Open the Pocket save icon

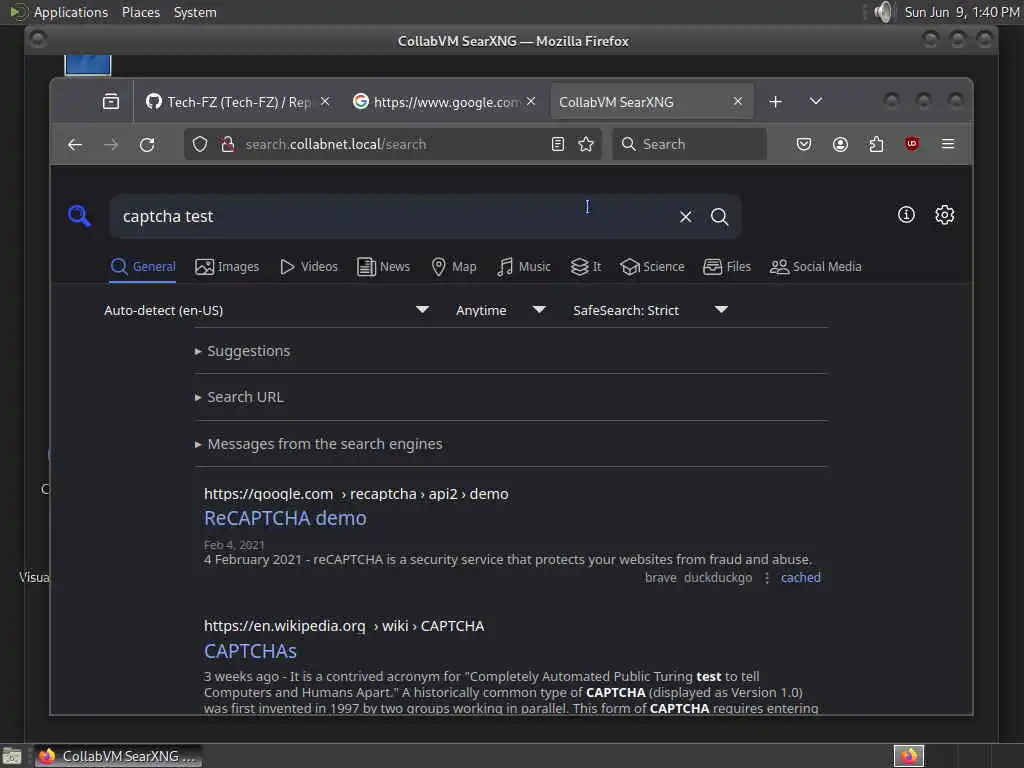tap(804, 144)
